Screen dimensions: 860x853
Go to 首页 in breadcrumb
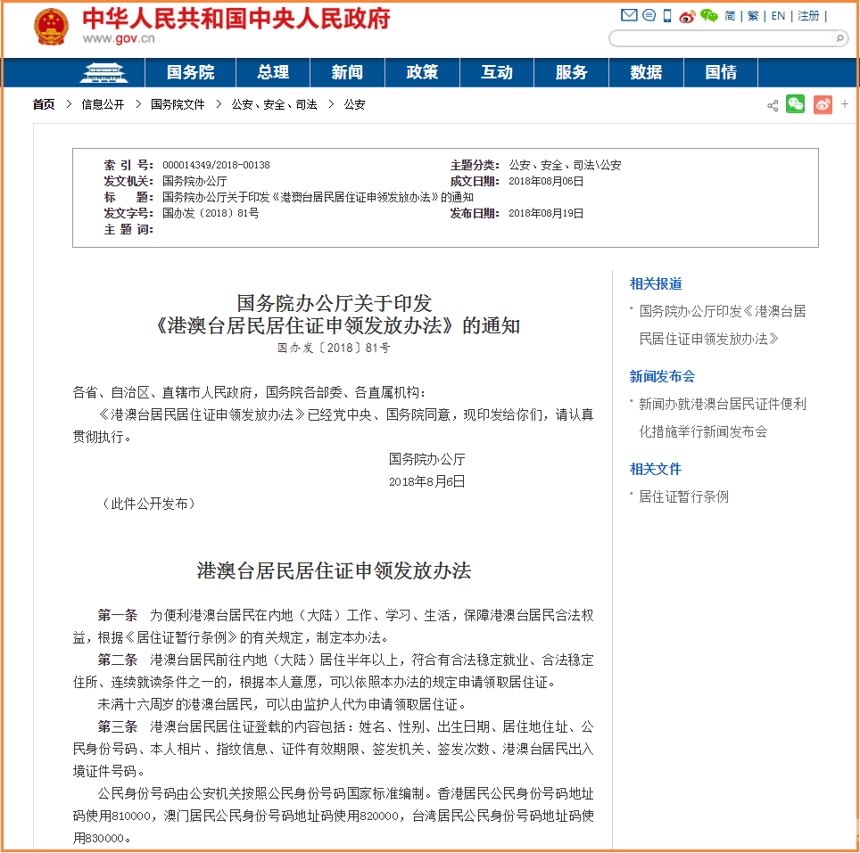[x=44, y=104]
